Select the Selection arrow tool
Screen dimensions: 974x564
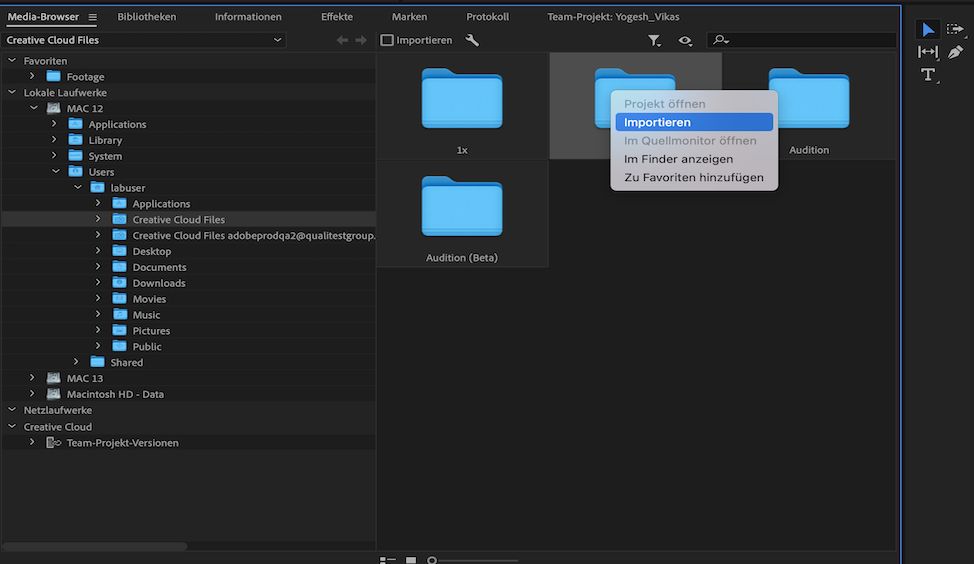click(927, 30)
